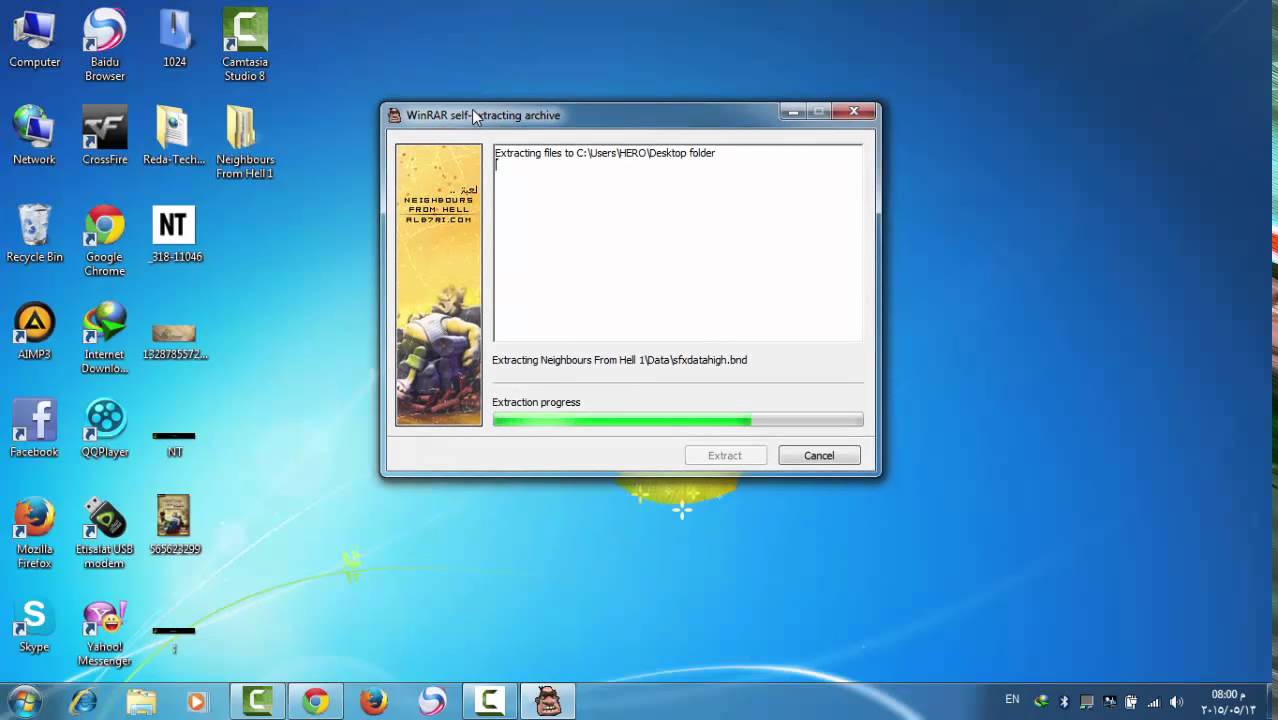
Task: Click the Bluetooth tray icon
Action: coord(1064,702)
